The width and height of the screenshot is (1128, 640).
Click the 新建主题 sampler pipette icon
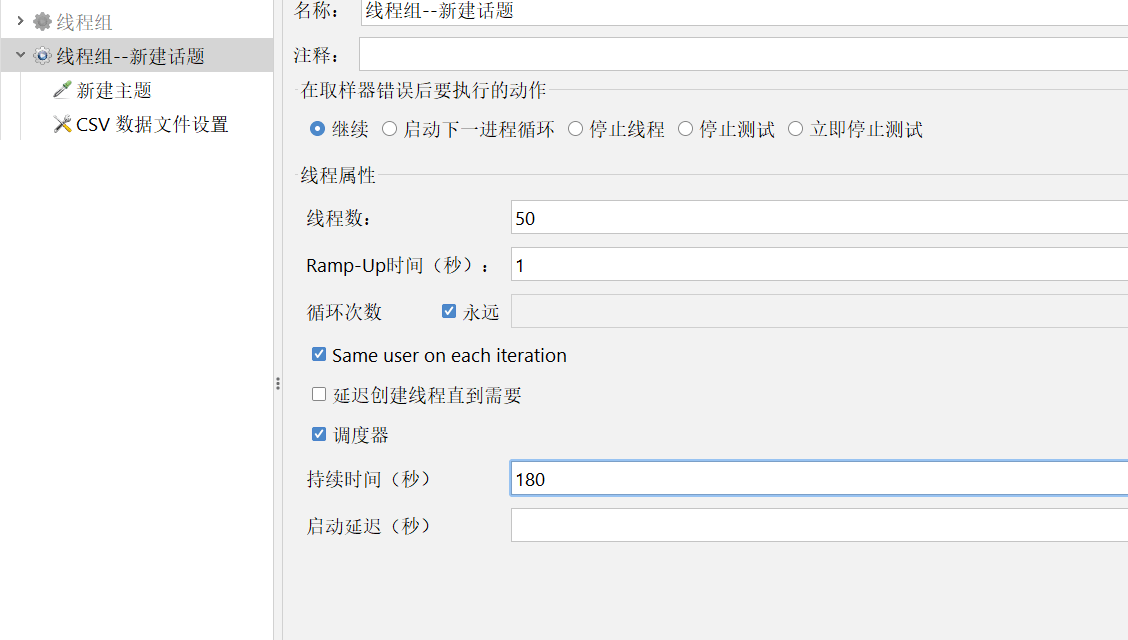pos(62,90)
